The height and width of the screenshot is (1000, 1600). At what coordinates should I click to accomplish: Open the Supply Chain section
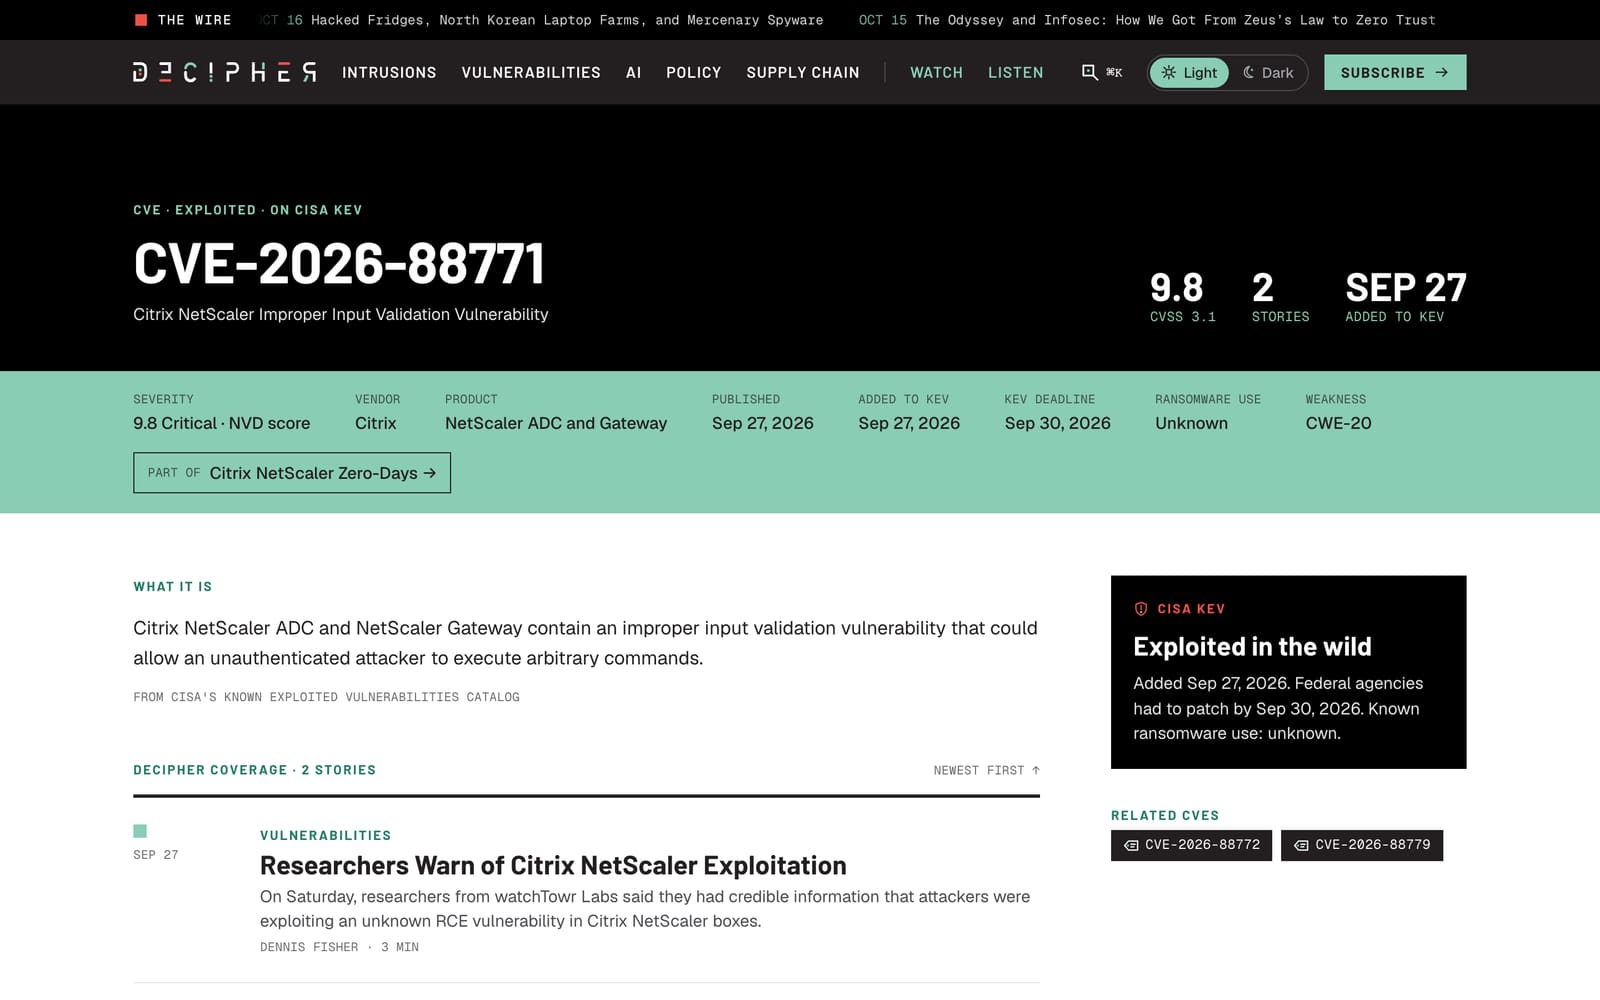pyautogui.click(x=802, y=72)
